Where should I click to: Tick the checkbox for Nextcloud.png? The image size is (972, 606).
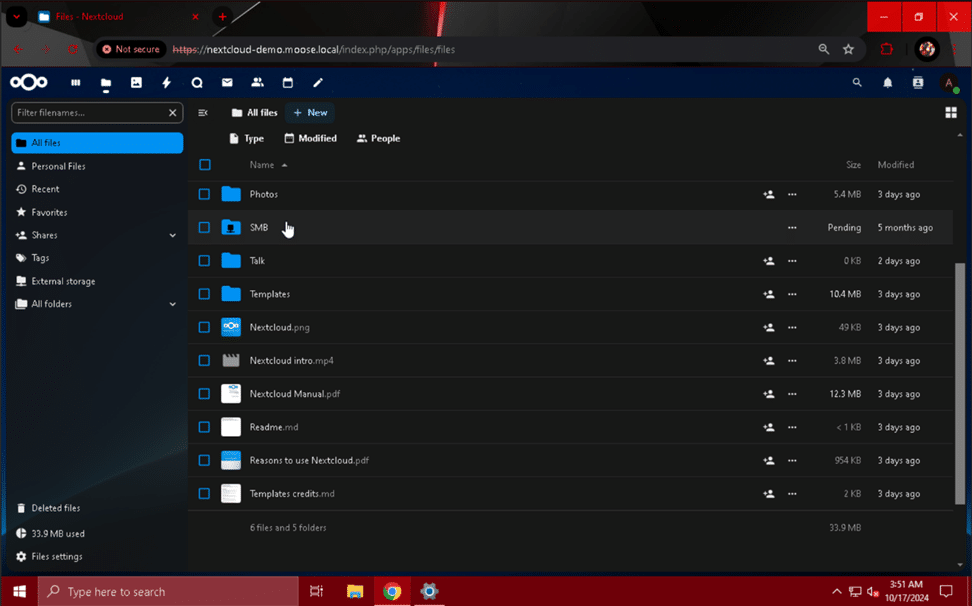(x=204, y=327)
